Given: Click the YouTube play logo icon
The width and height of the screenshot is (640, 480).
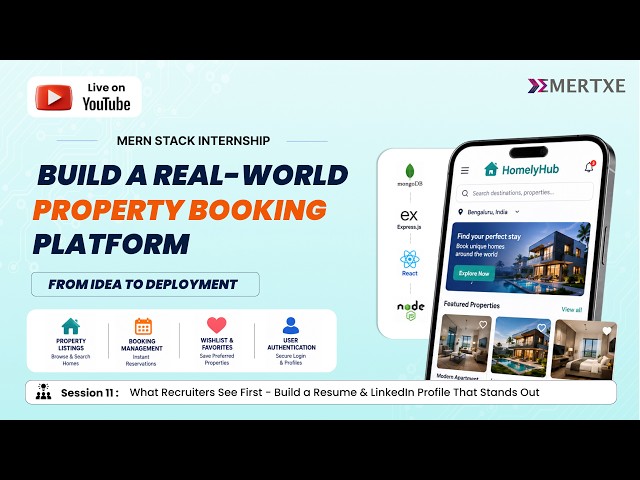Looking at the screenshot, I should coord(53,97).
